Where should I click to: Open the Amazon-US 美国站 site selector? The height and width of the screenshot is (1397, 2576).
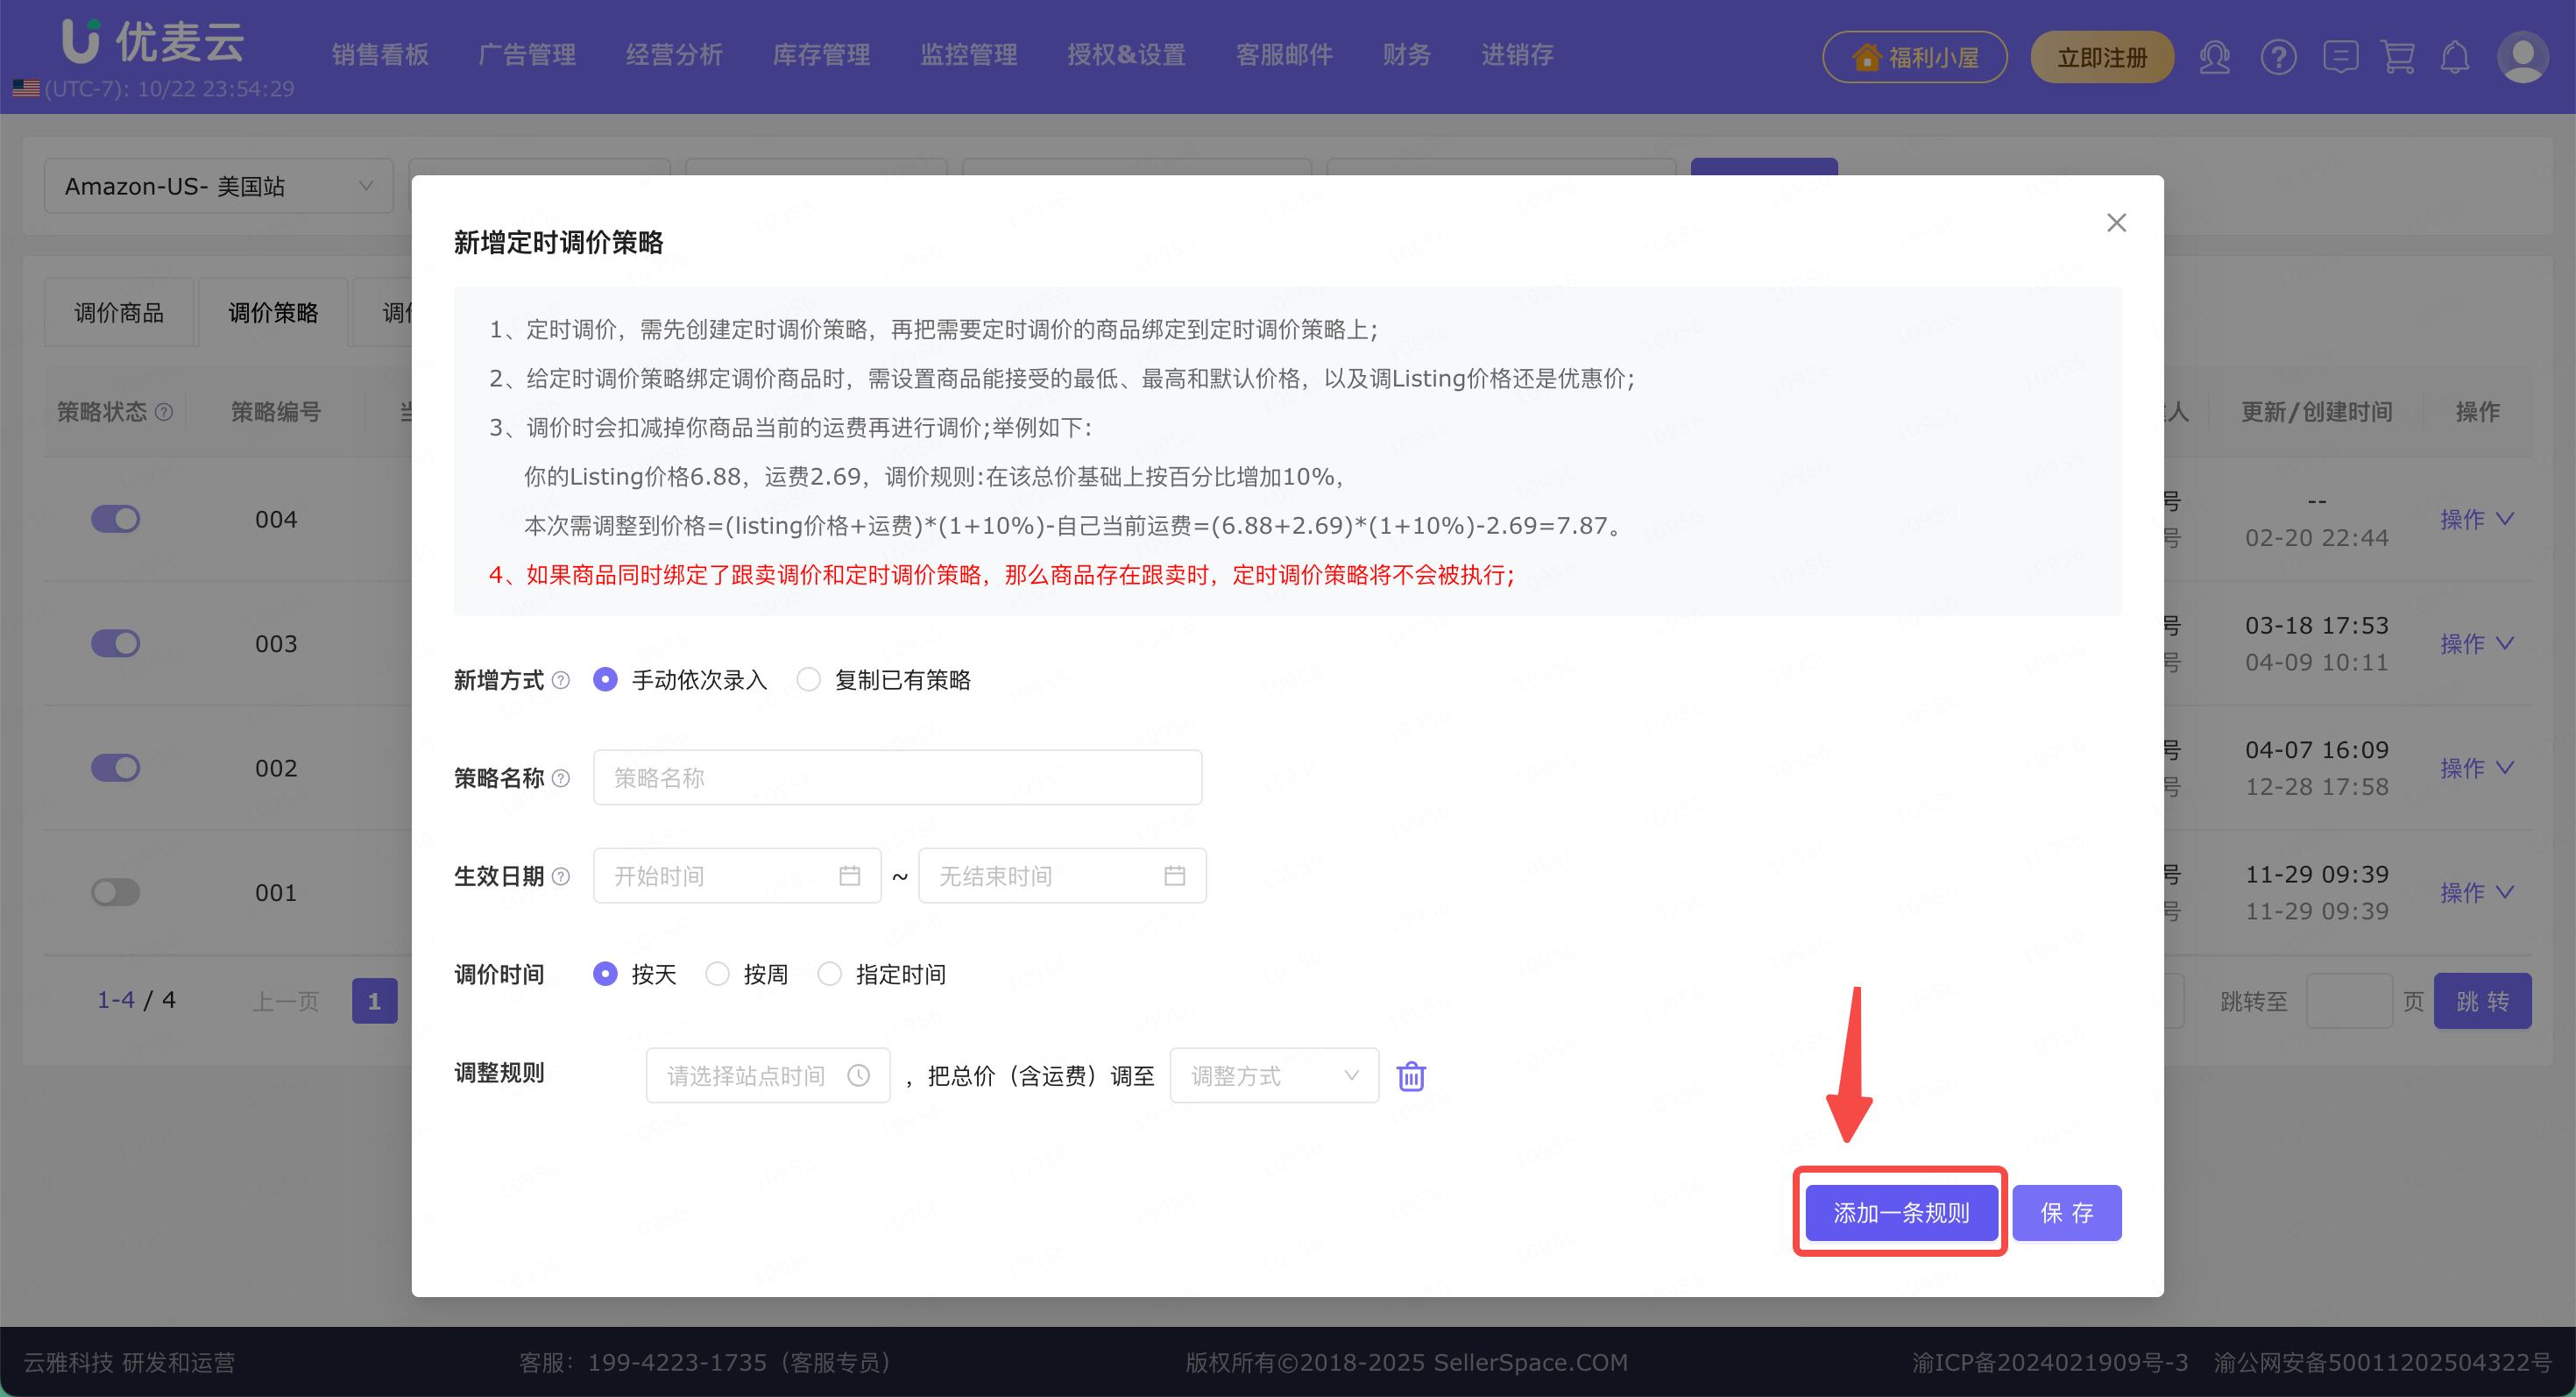click(x=218, y=186)
